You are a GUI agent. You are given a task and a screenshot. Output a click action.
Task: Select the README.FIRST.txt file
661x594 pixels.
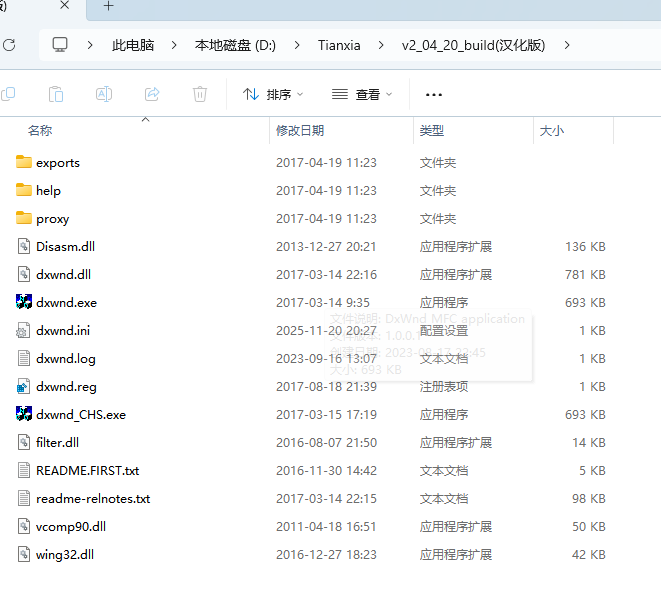pyautogui.click(x=87, y=470)
